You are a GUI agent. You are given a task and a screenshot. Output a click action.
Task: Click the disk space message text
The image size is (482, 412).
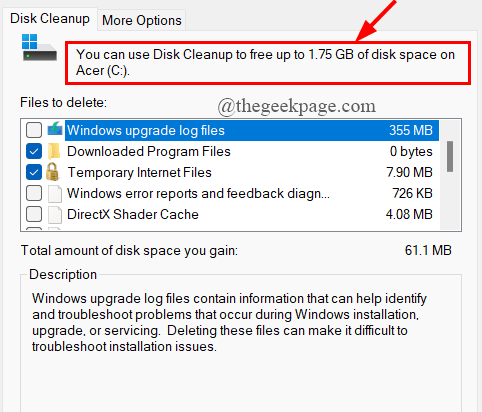tap(265, 63)
